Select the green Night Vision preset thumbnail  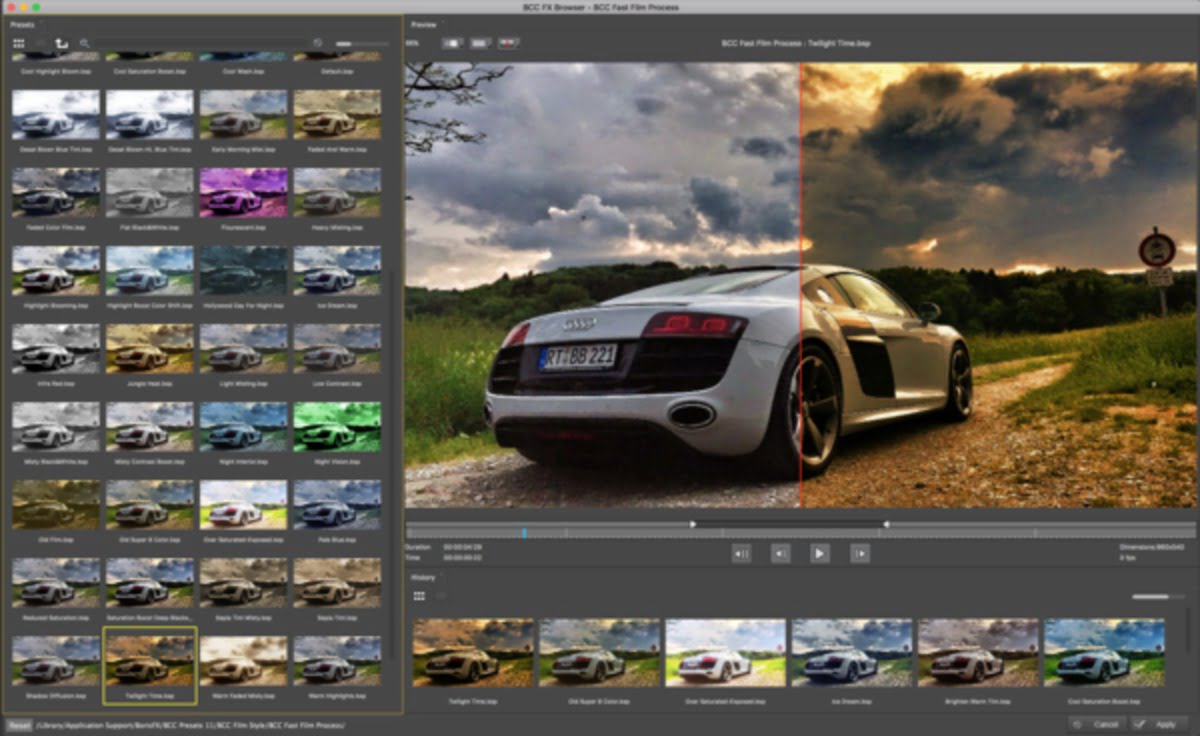pos(337,426)
